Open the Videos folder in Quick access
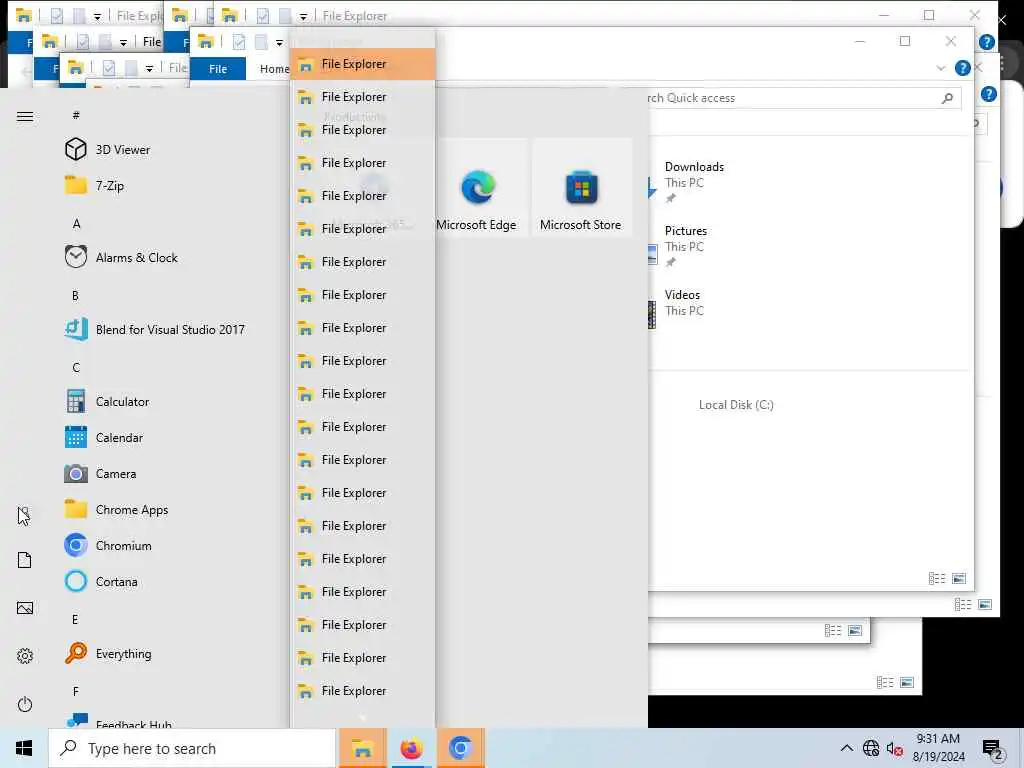Screen dimensions: 1024x768 coord(682,295)
